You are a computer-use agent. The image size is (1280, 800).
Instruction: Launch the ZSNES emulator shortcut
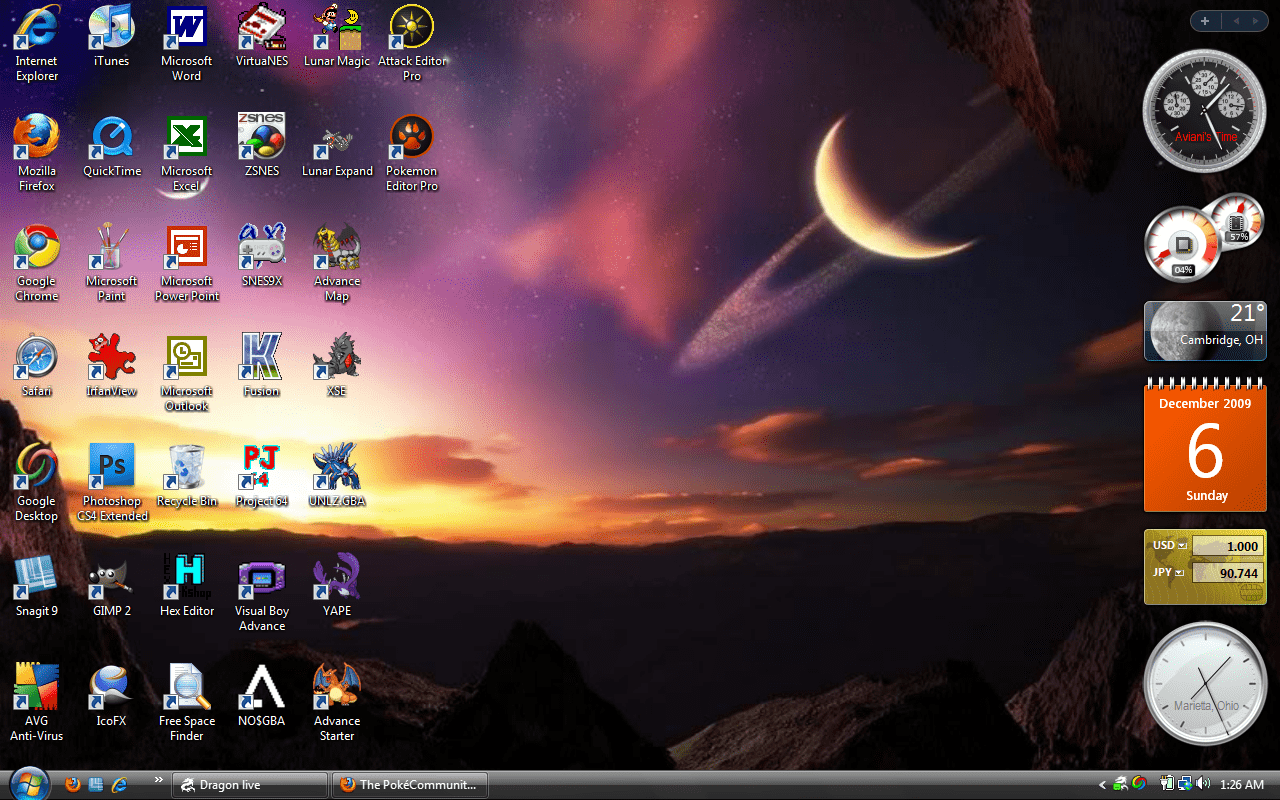262,146
